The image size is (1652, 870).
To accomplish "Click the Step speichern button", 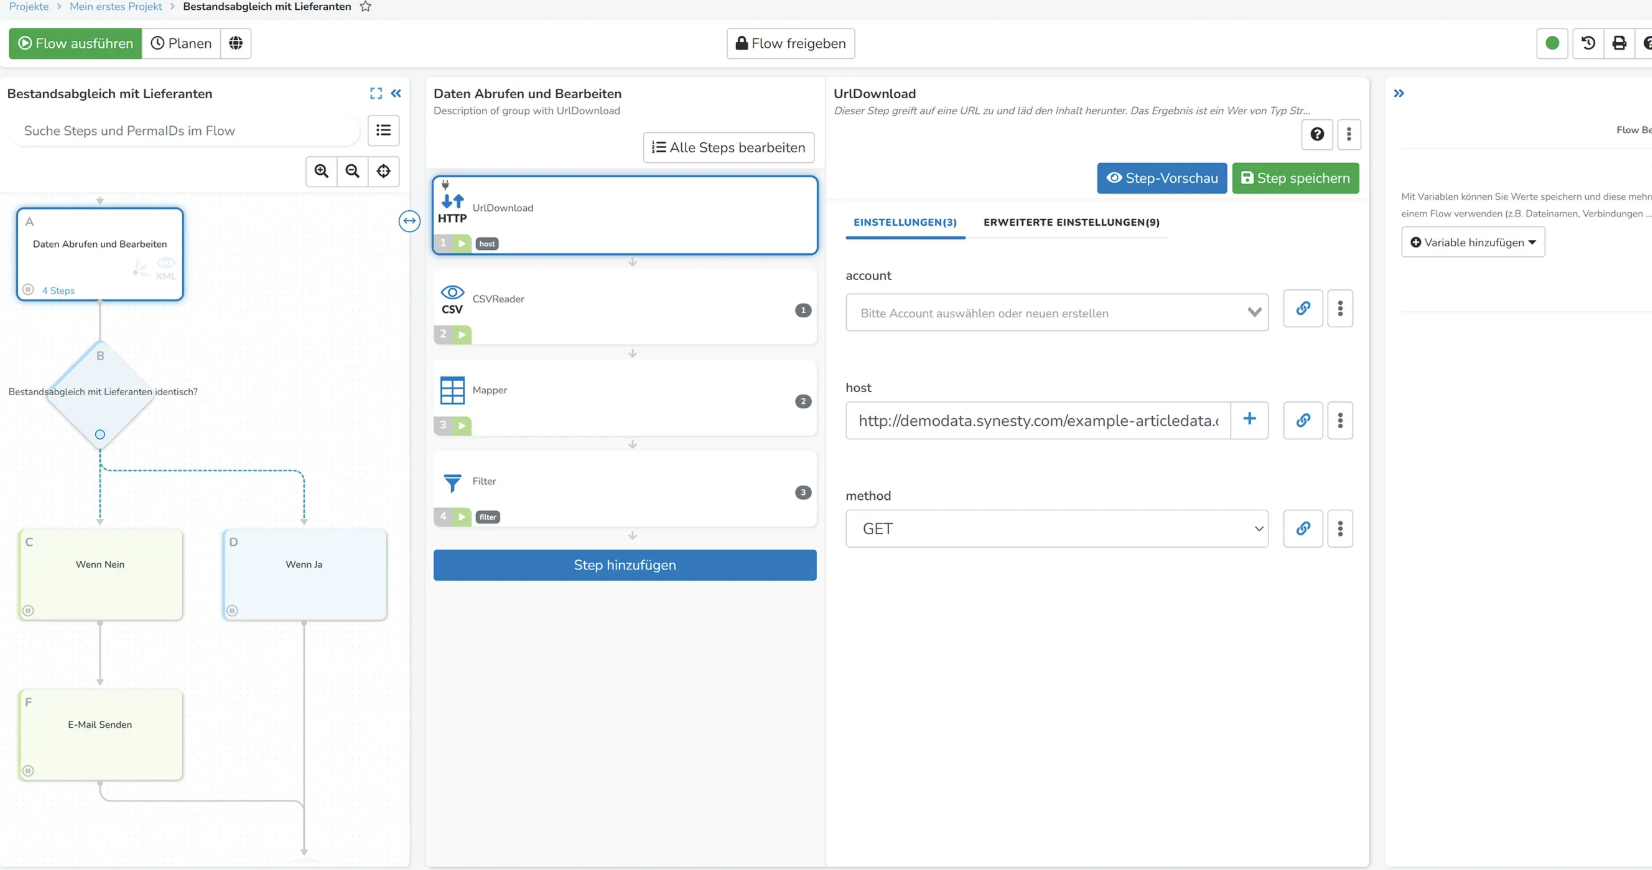I will [x=1295, y=178].
